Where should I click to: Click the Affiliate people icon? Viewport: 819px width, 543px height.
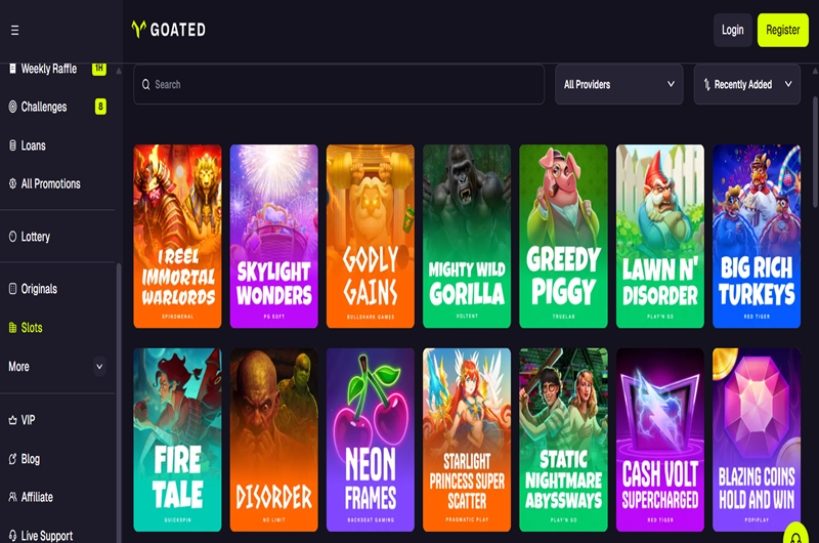[x=13, y=497]
